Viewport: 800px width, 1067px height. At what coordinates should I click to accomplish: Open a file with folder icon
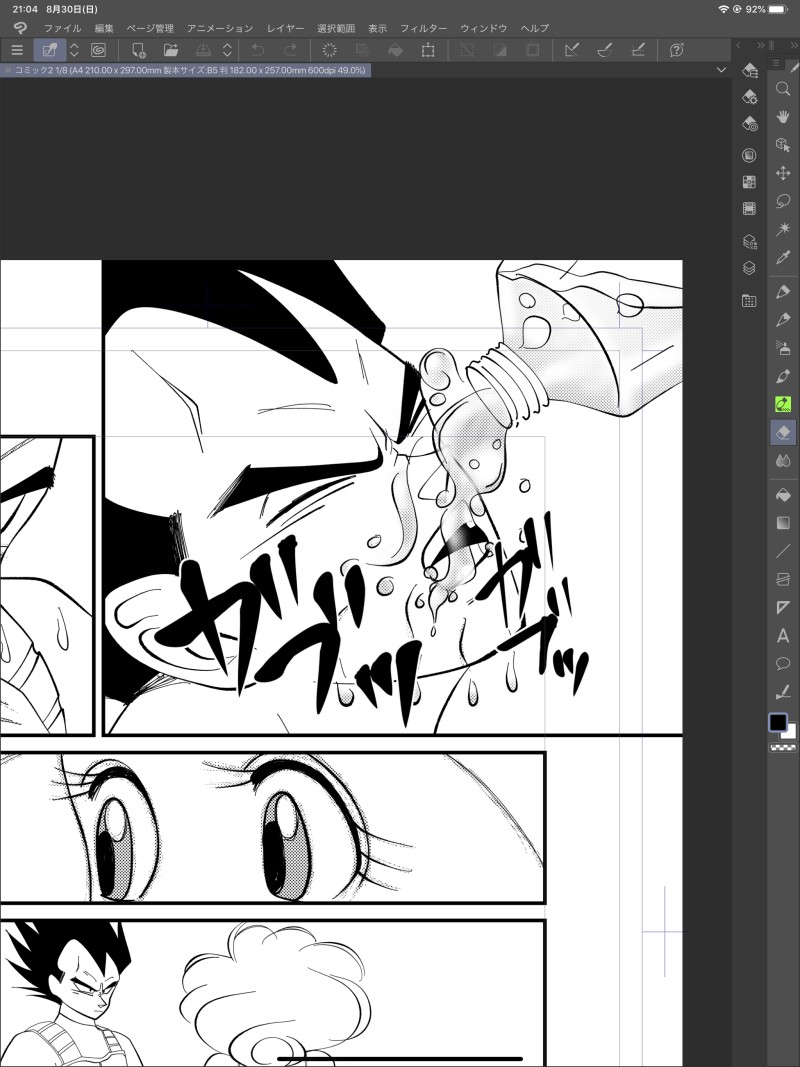coord(171,50)
